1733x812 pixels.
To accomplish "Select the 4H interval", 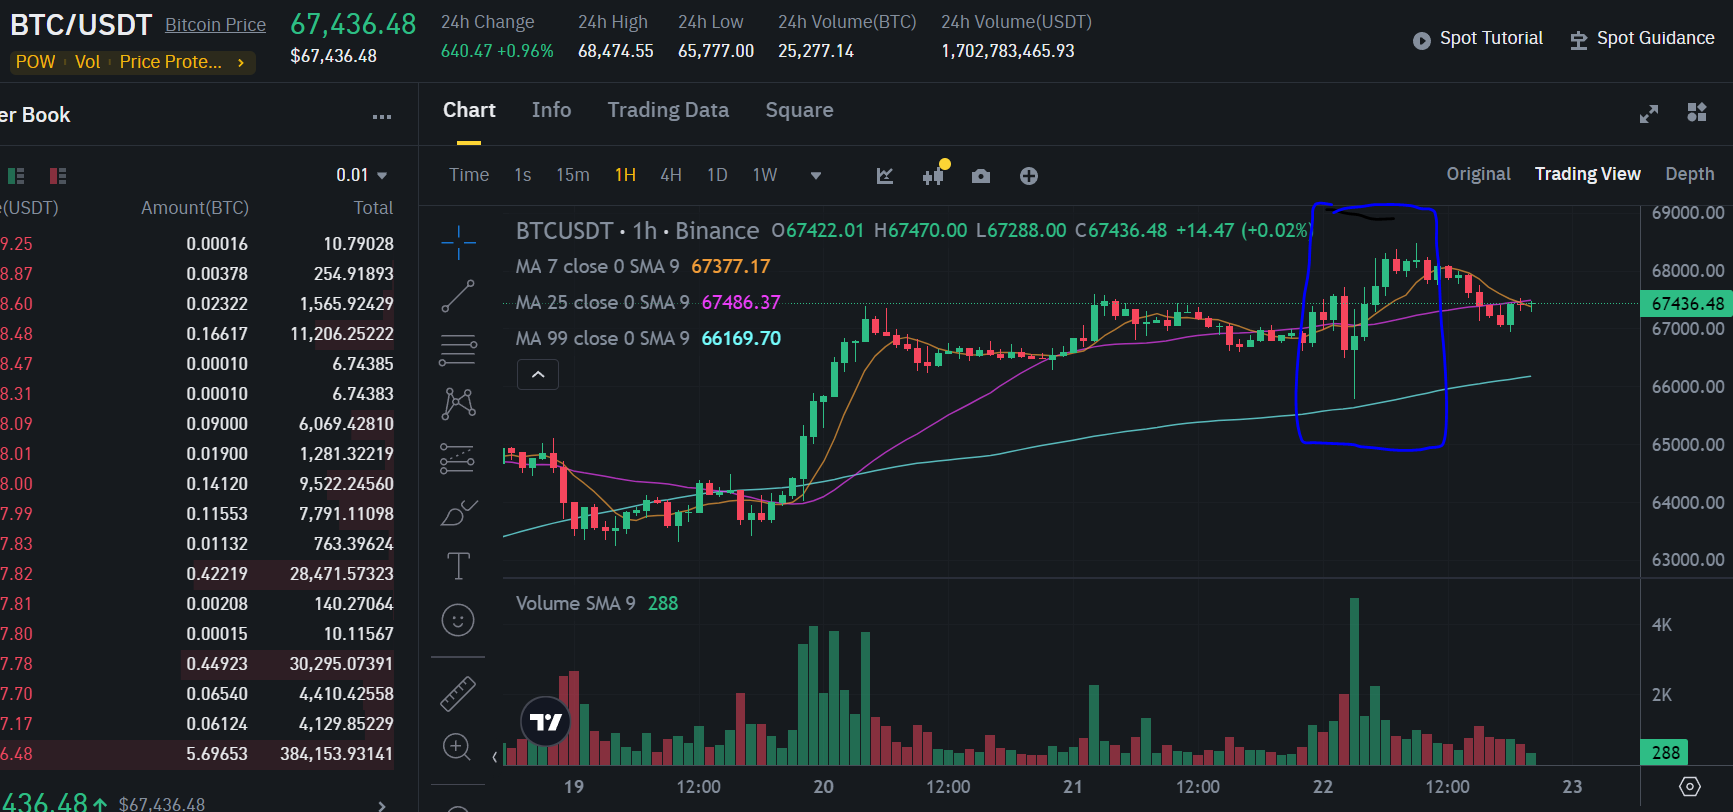I will click(671, 175).
